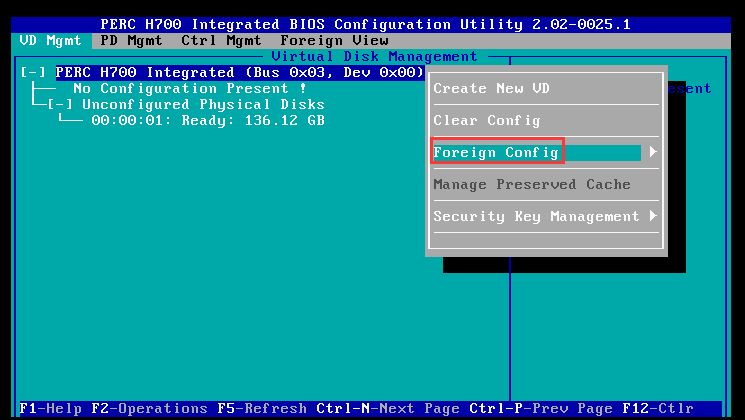Click Ctrl-N-Next Page in the bottom bar
The image size is (745, 420).
point(388,409)
